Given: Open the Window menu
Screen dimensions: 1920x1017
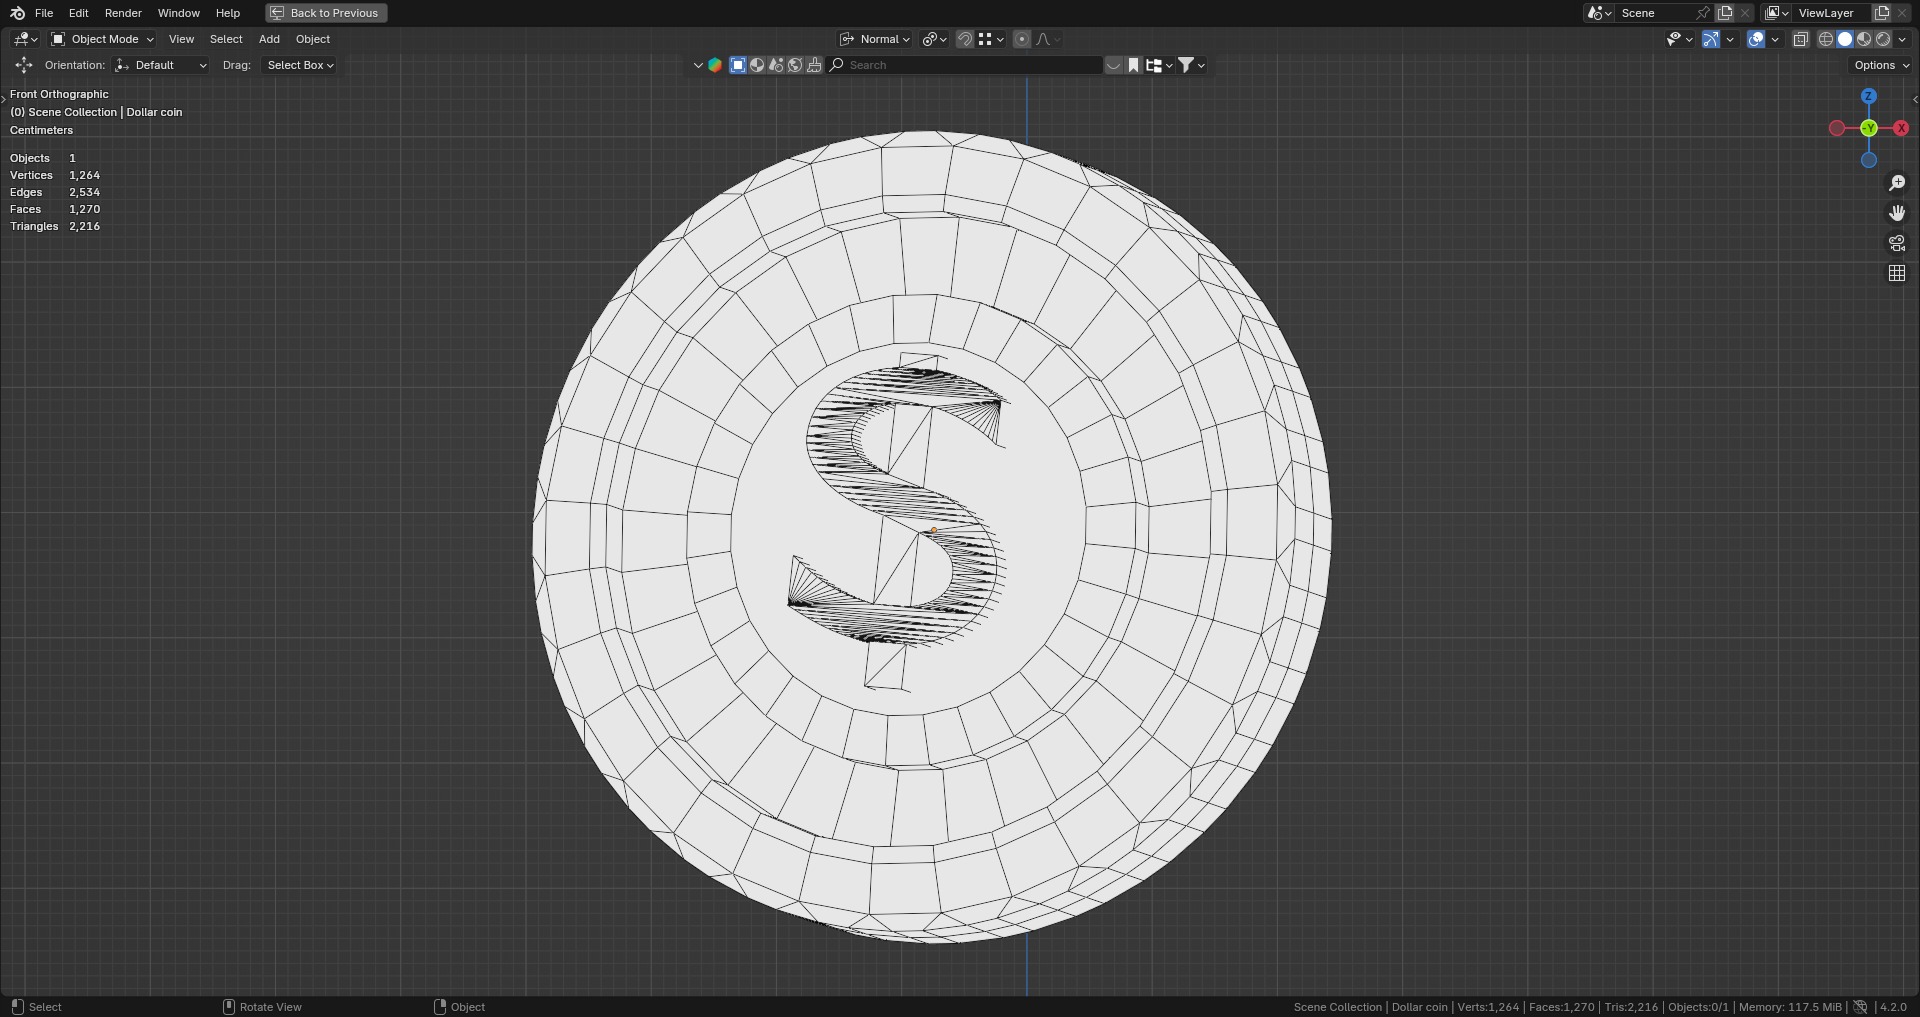Looking at the screenshot, I should [x=179, y=13].
